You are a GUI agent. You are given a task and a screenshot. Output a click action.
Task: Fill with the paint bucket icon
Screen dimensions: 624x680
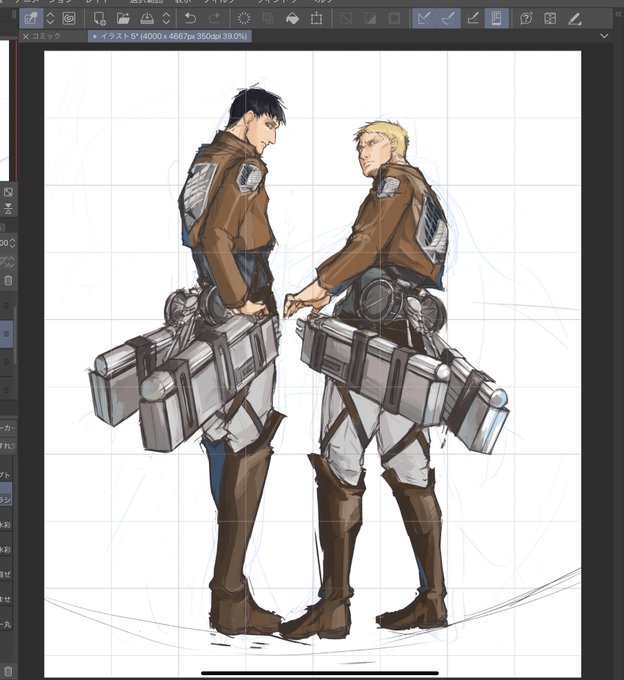pos(293,18)
